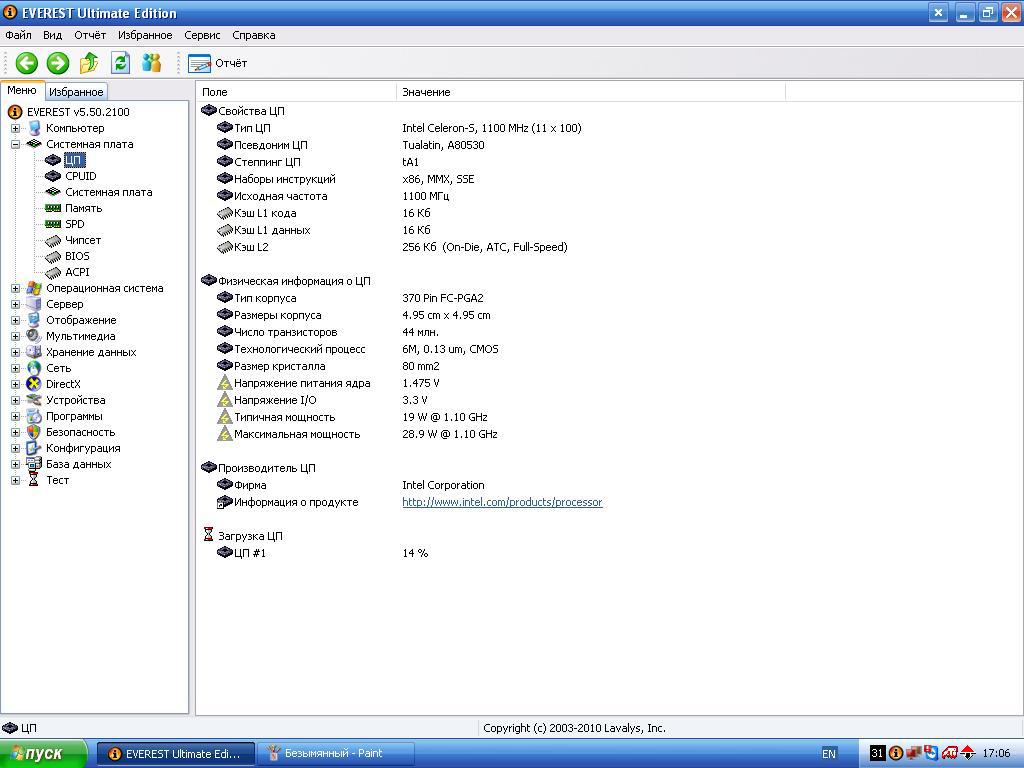Click the Мультимедиа speaker icon
The image size is (1024, 768).
click(34, 336)
